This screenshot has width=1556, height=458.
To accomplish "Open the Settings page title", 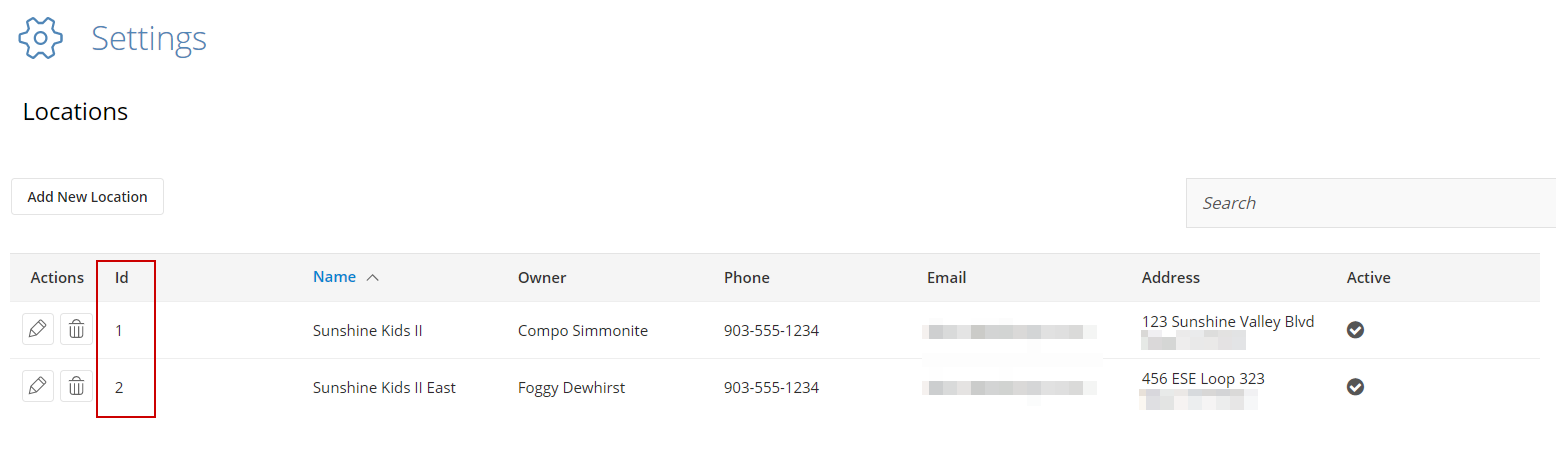I will [x=149, y=38].
